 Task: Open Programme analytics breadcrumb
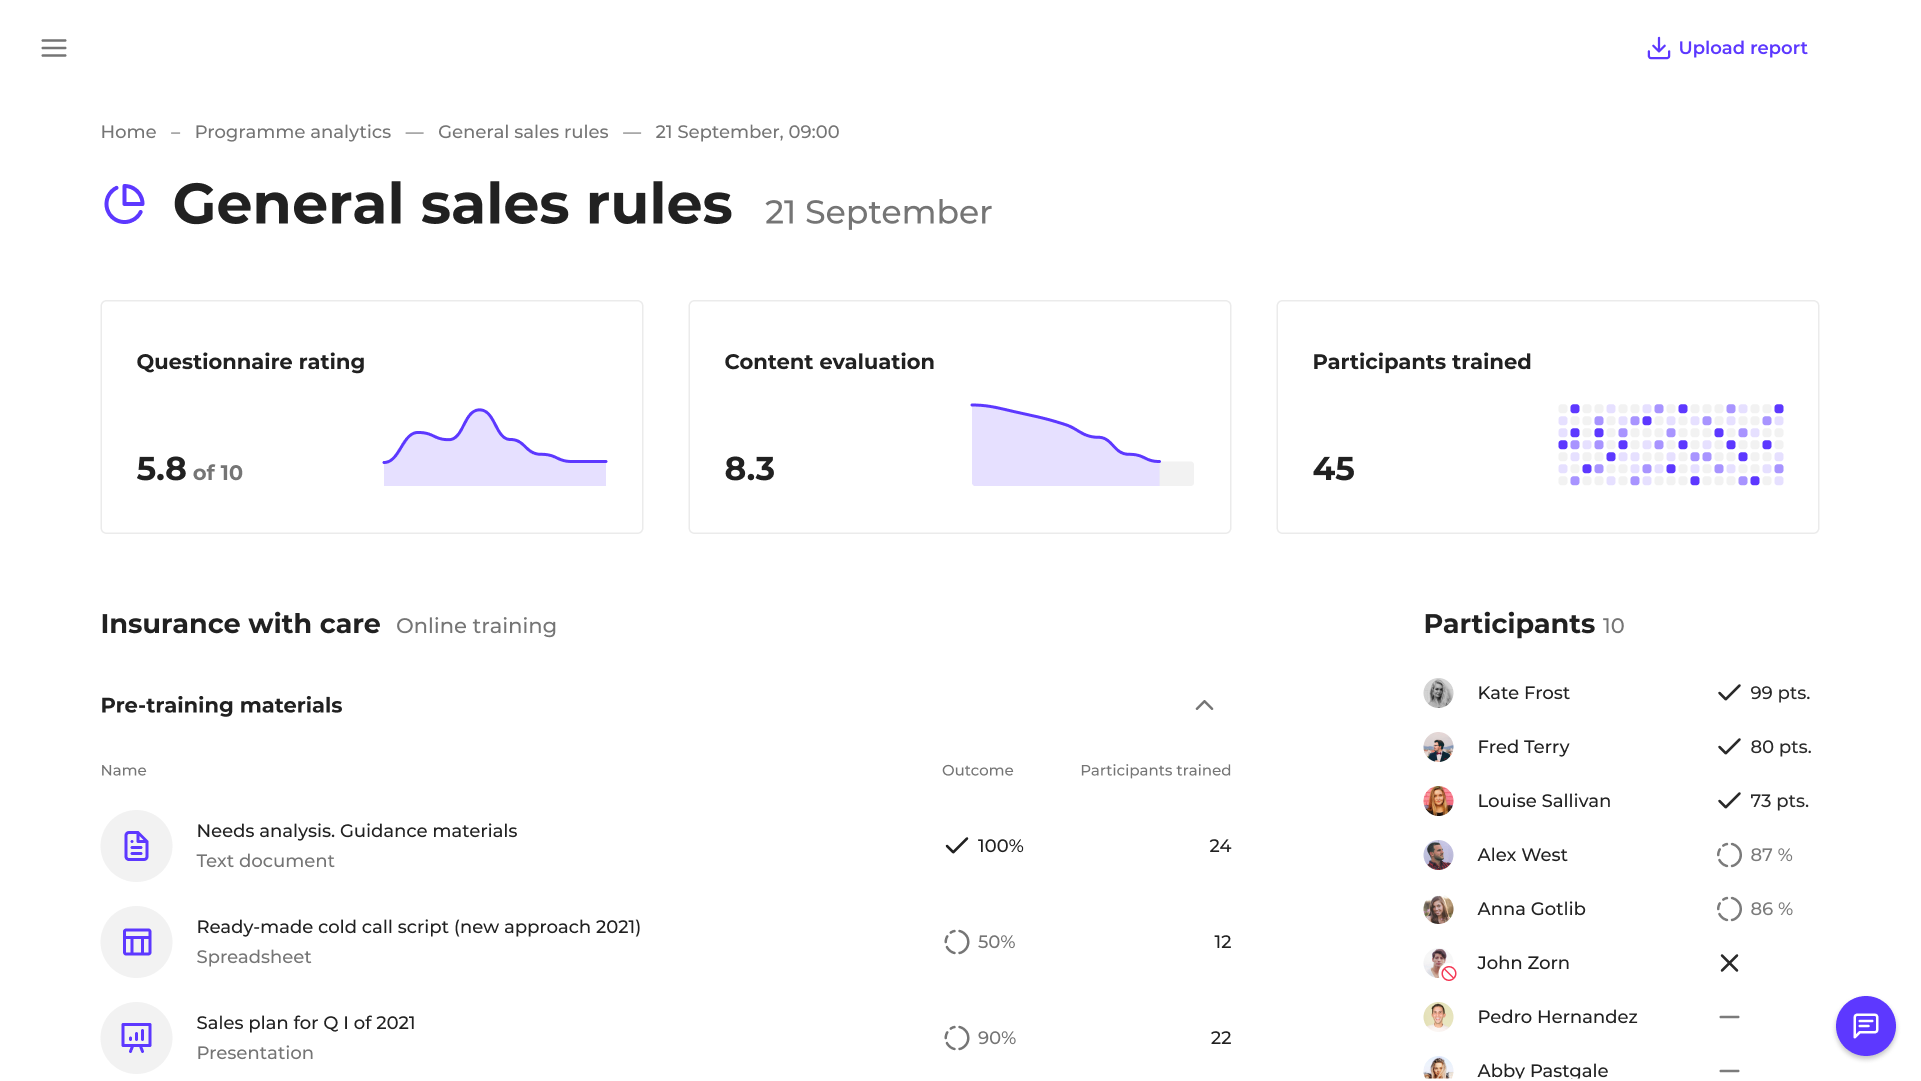[x=292, y=132]
